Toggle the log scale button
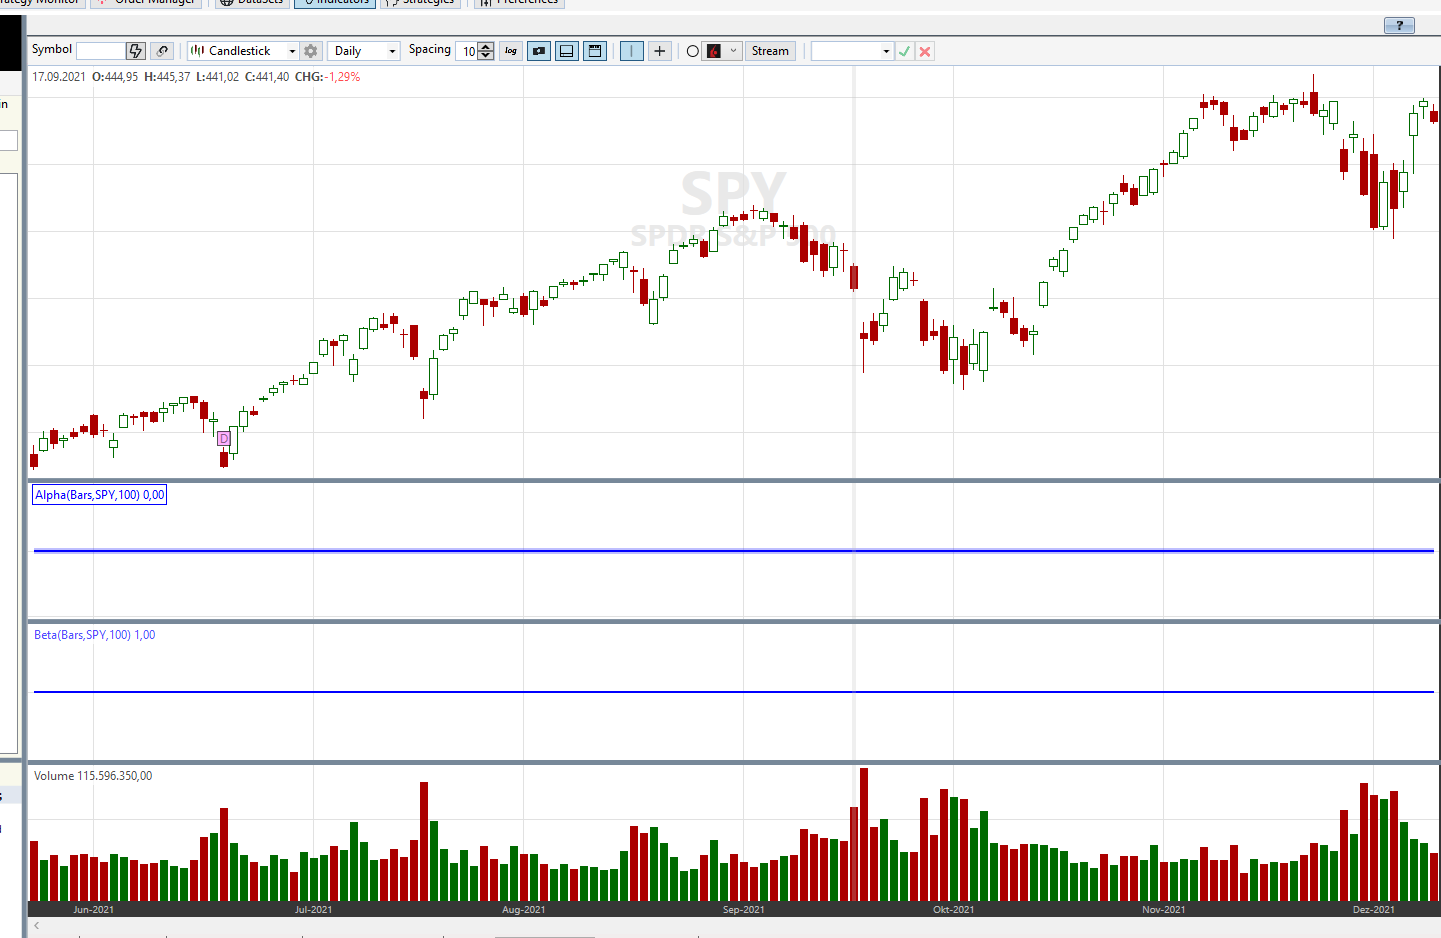This screenshot has width=1441, height=938. [x=511, y=51]
